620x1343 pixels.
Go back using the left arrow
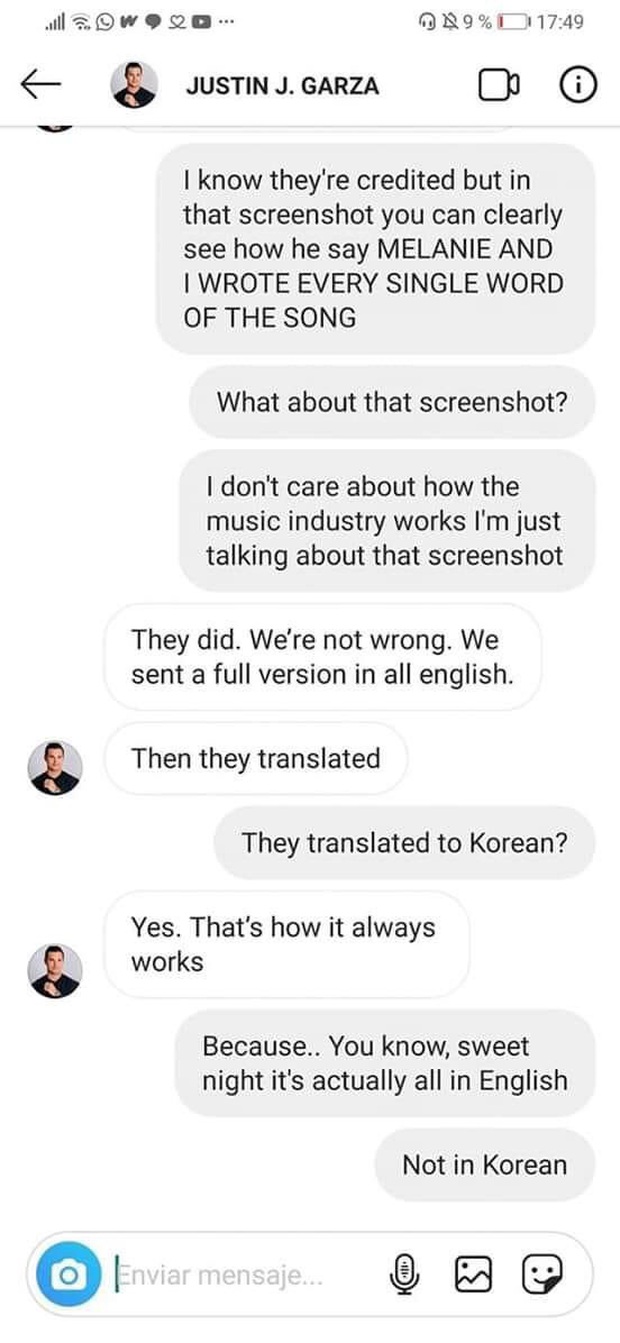(x=41, y=86)
